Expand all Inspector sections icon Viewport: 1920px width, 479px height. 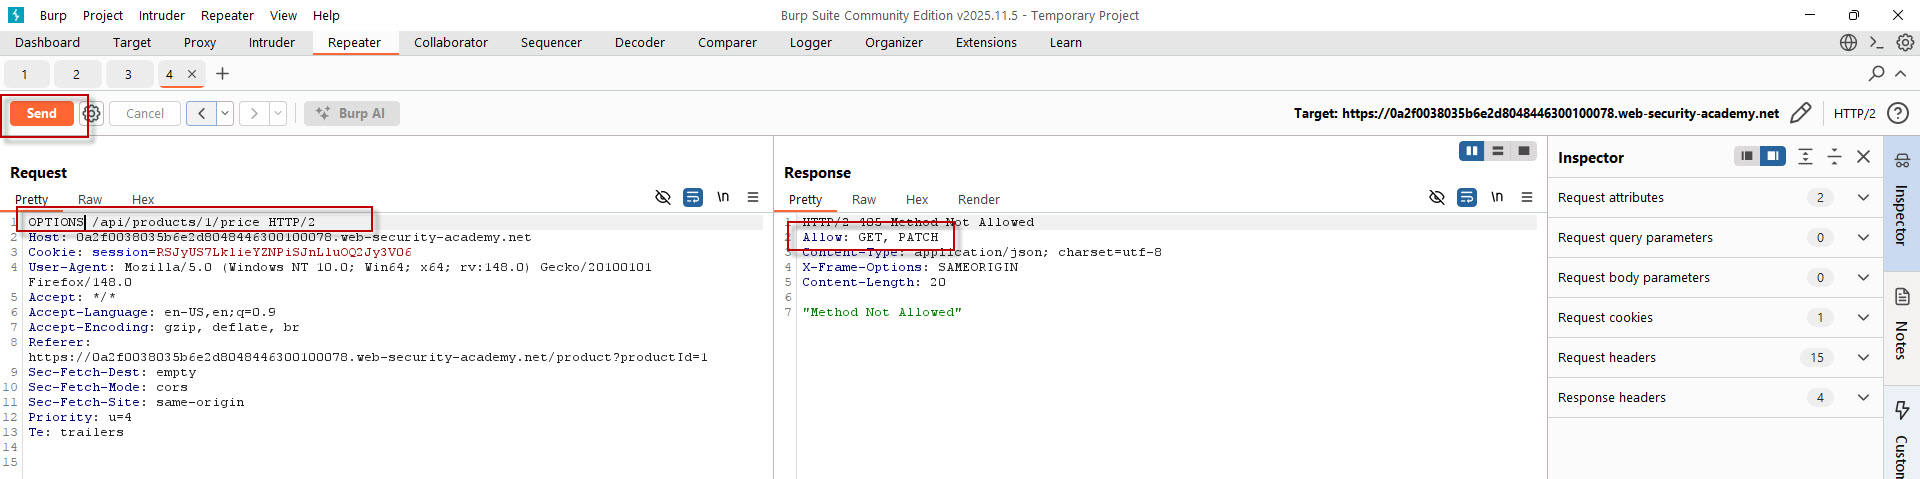pos(1805,156)
